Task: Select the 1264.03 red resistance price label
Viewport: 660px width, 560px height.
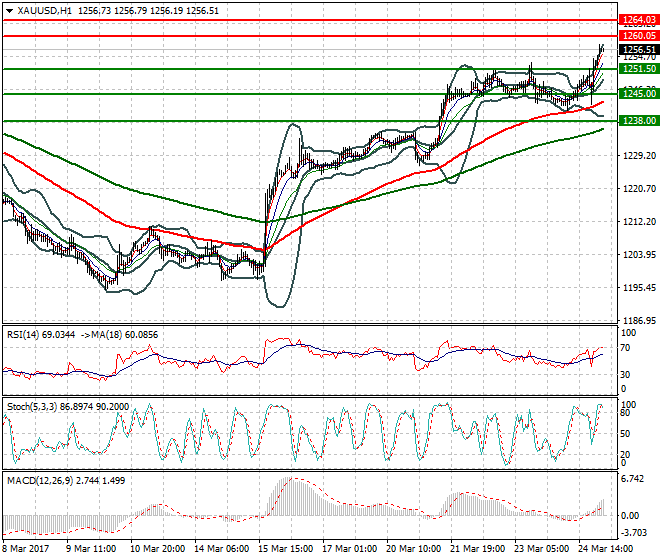Action: point(639,20)
